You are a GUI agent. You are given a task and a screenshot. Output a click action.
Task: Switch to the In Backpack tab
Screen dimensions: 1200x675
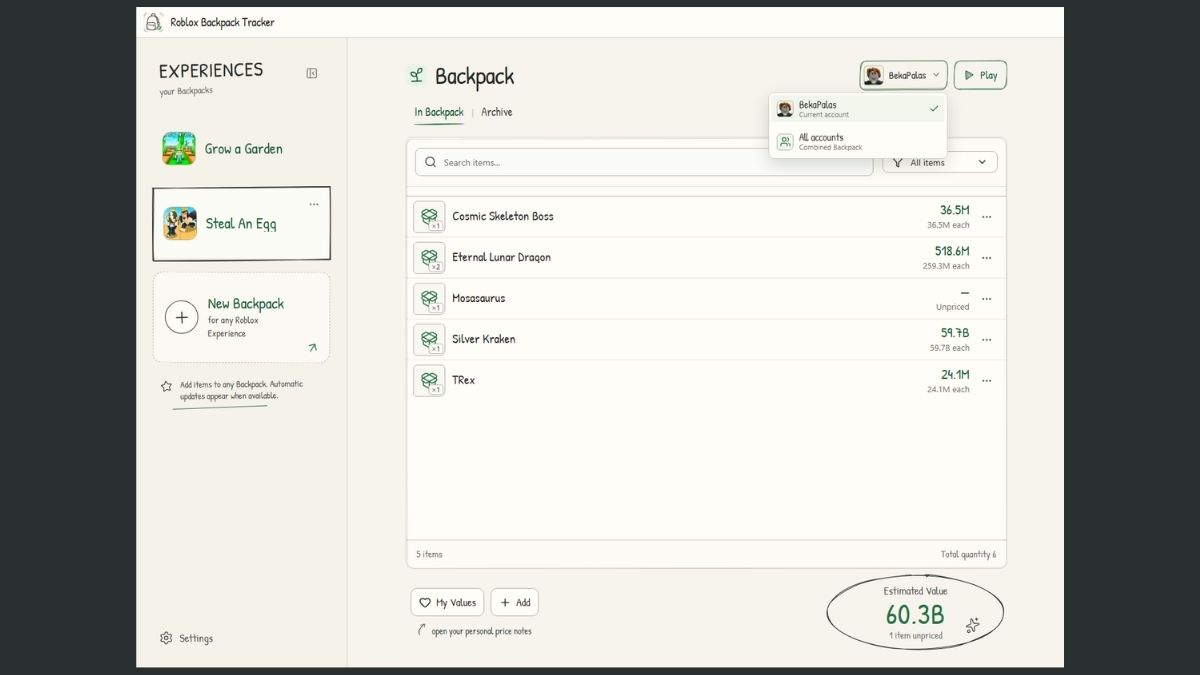coord(439,112)
